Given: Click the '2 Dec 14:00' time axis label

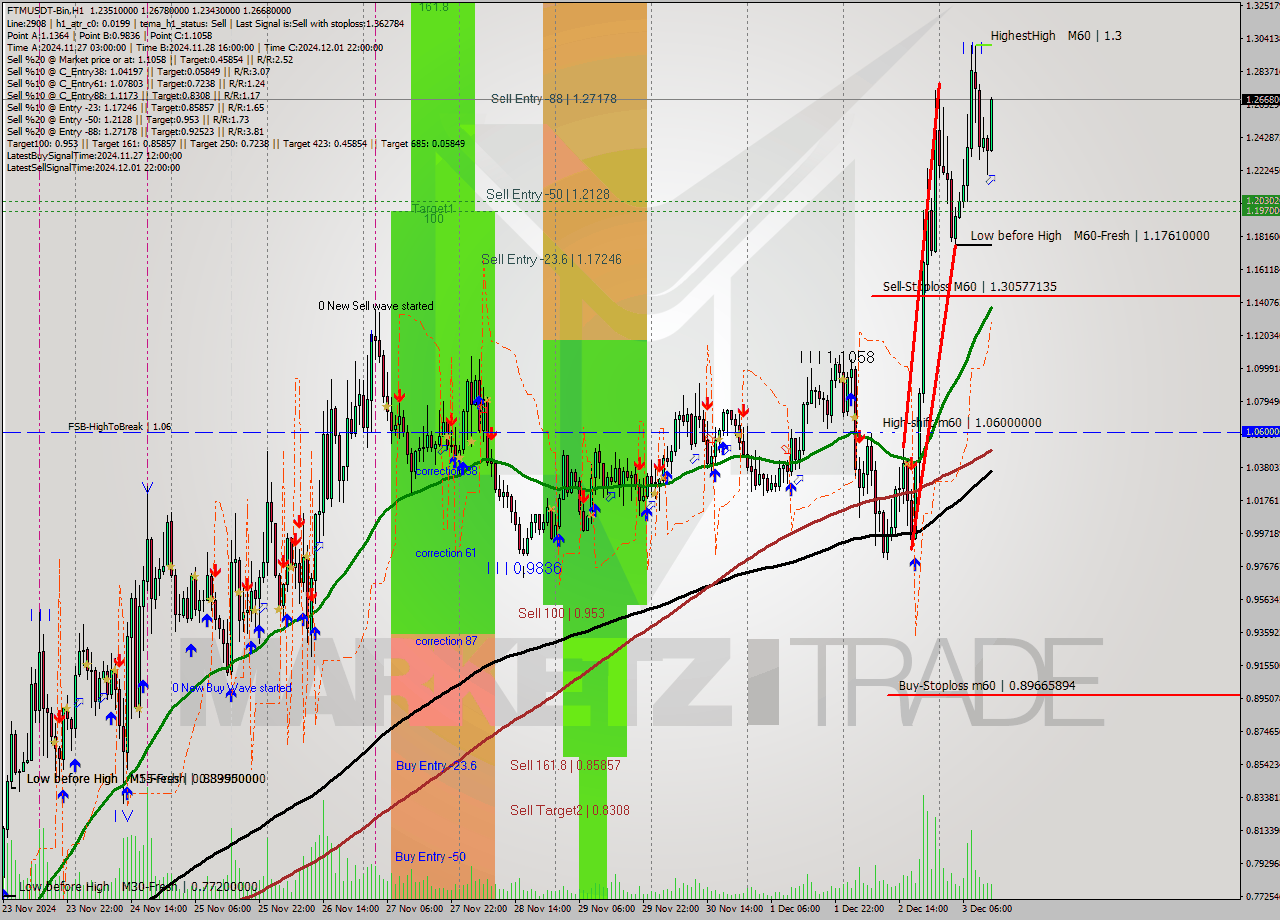Looking at the screenshot, I should 926,909.
